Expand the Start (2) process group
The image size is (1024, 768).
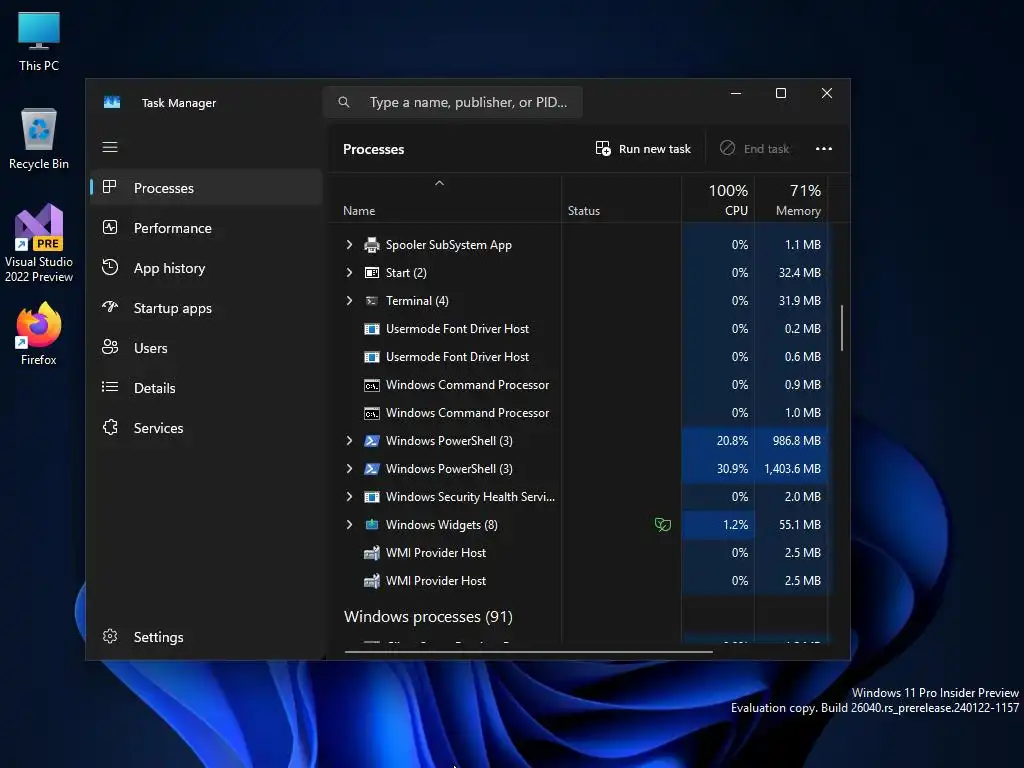coord(349,273)
